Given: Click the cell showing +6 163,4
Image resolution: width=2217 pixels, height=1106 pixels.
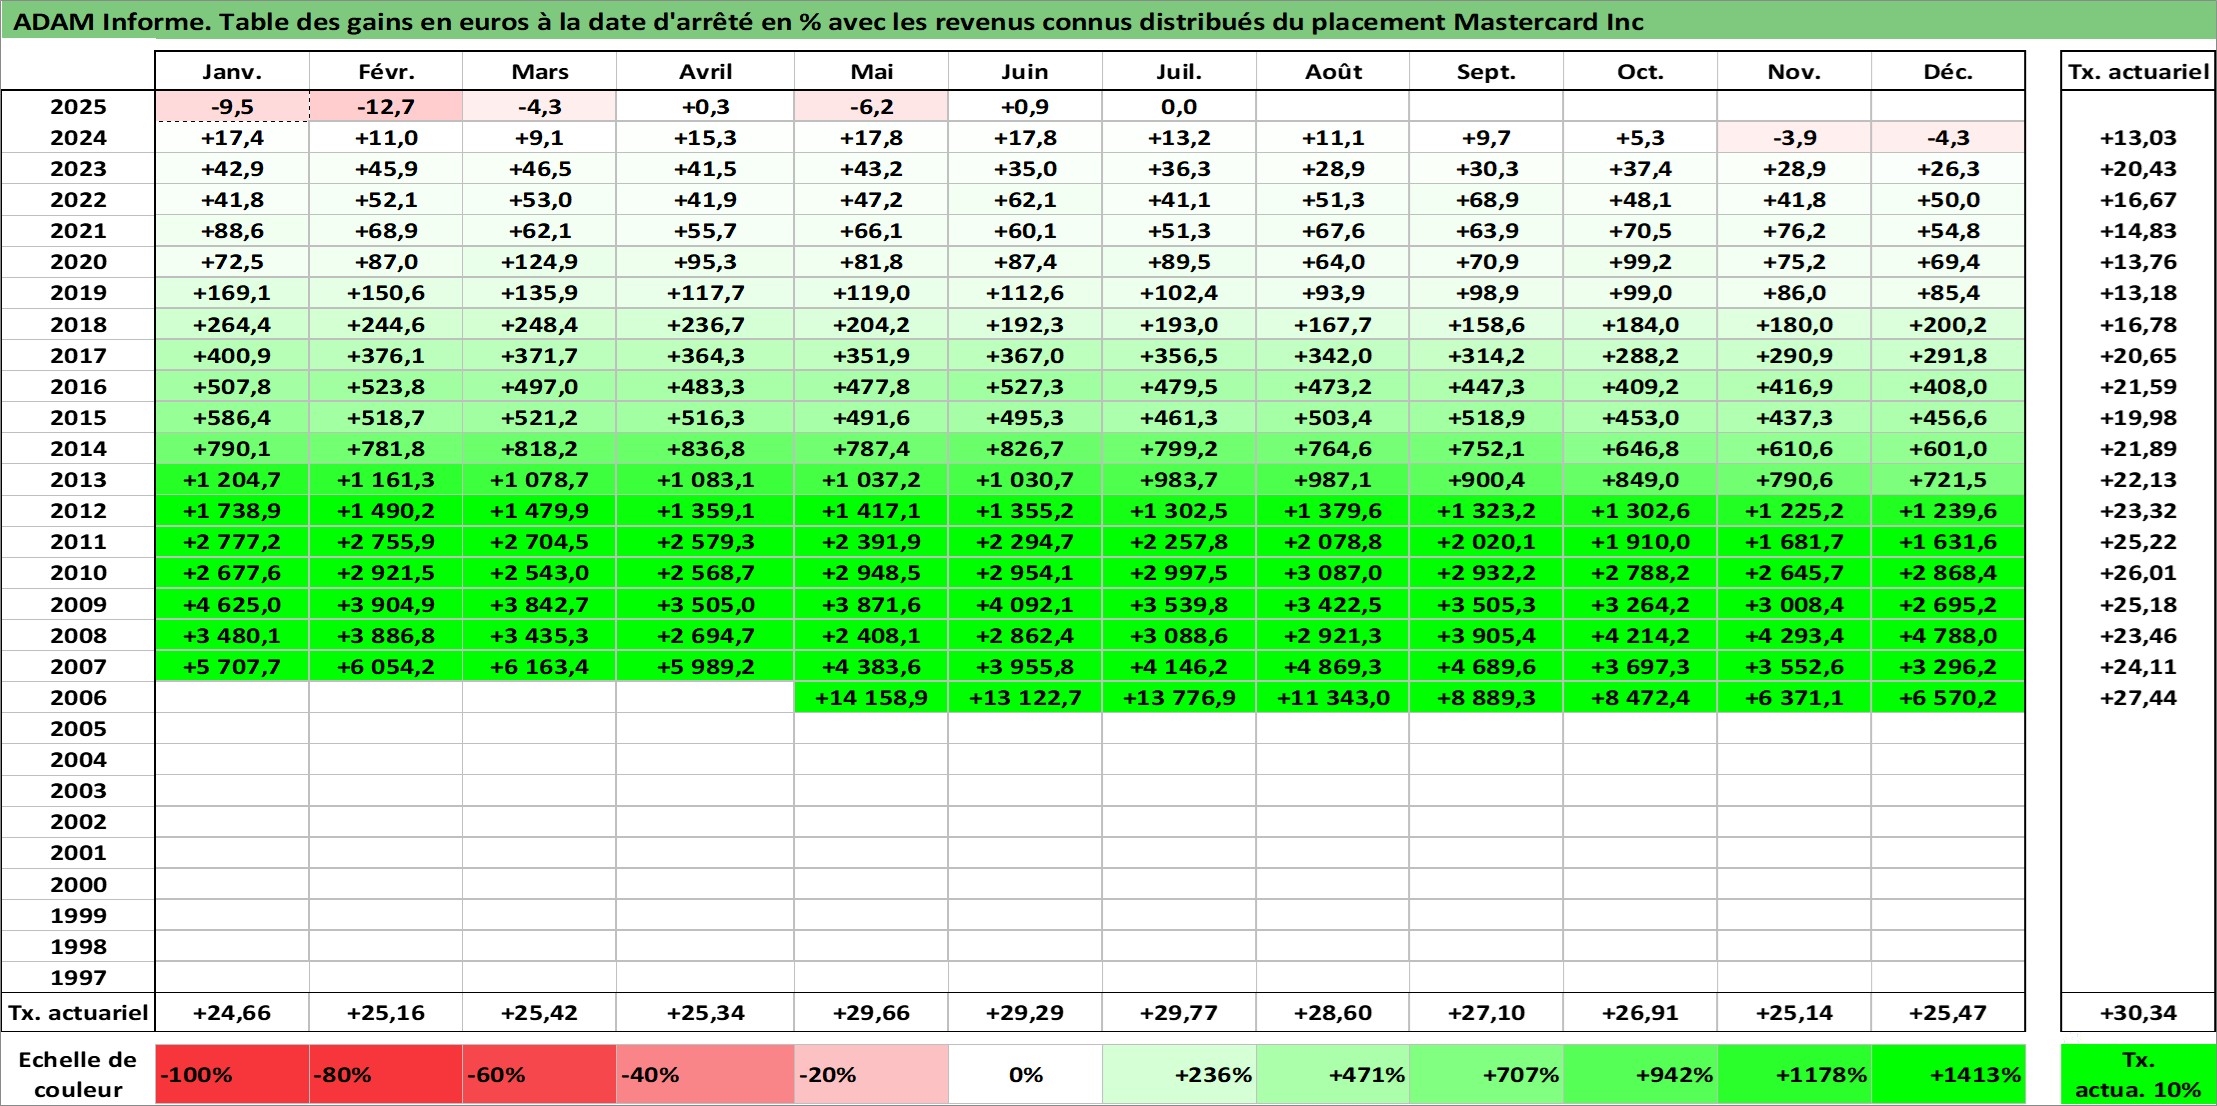Looking at the screenshot, I should pos(540,667).
